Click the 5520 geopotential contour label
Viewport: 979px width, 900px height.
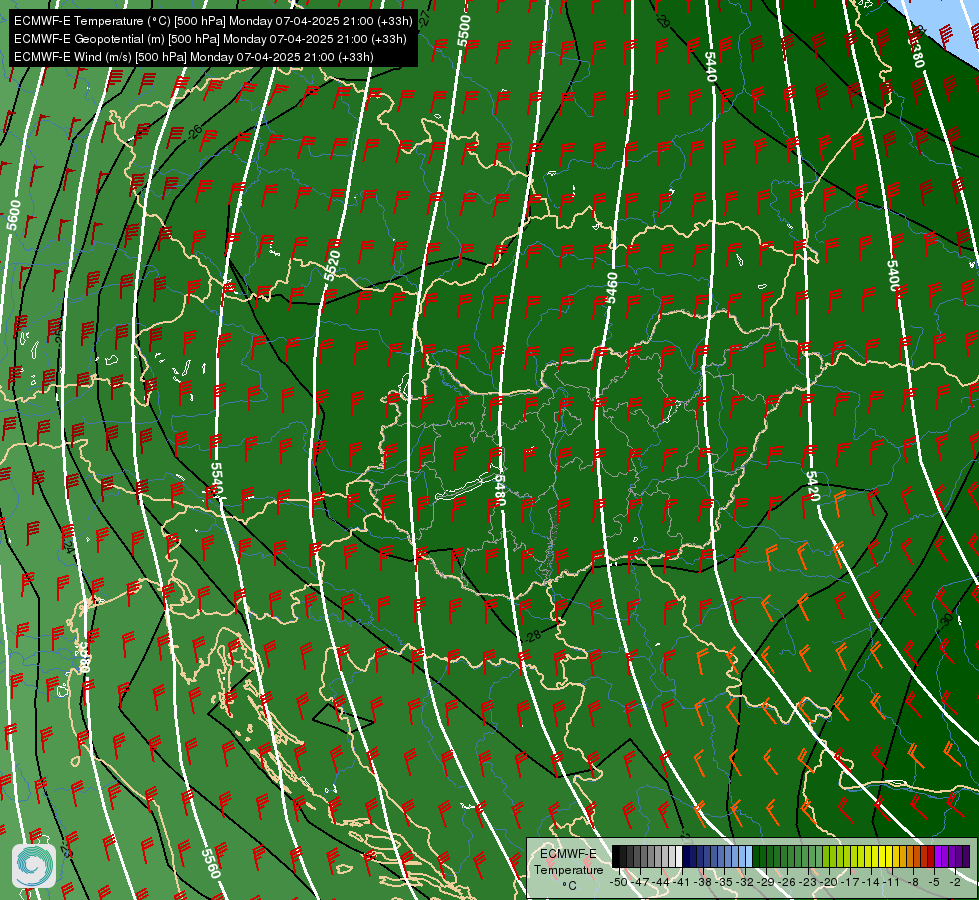[x=332, y=265]
